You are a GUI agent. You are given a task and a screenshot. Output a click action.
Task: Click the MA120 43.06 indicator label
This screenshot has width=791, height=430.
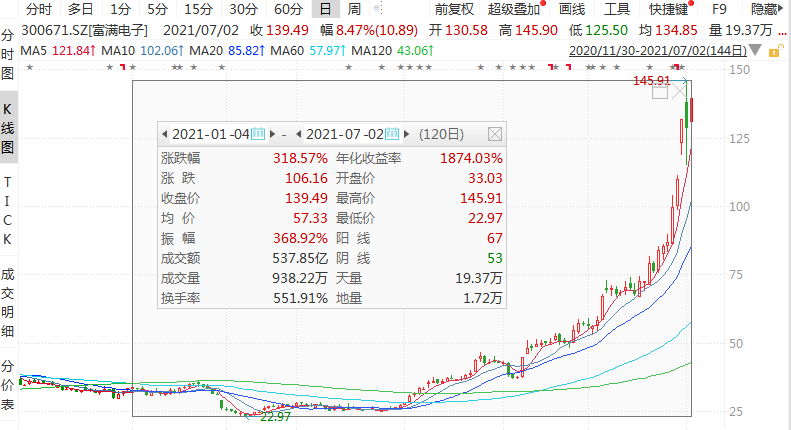point(392,51)
